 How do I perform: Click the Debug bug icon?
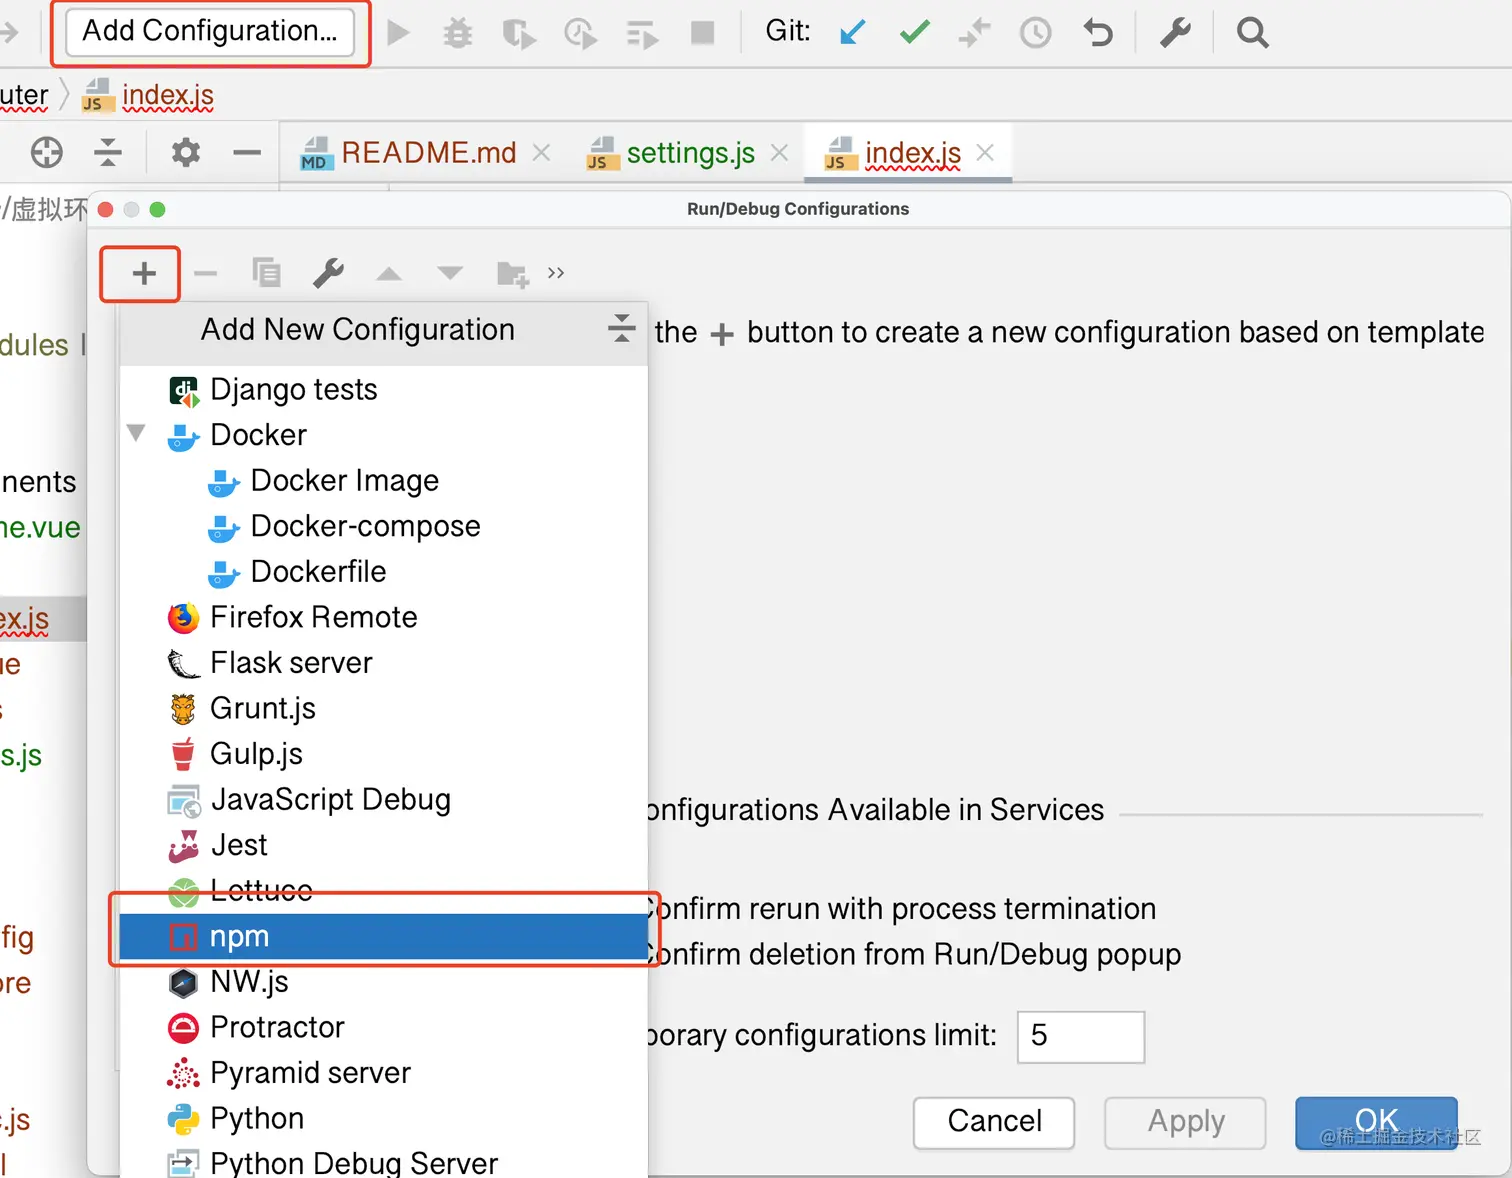[458, 33]
